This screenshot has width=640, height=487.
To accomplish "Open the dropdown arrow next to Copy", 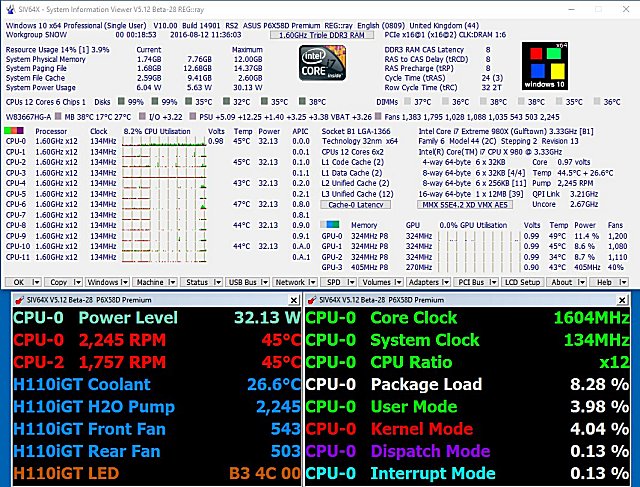I will point(77,282).
